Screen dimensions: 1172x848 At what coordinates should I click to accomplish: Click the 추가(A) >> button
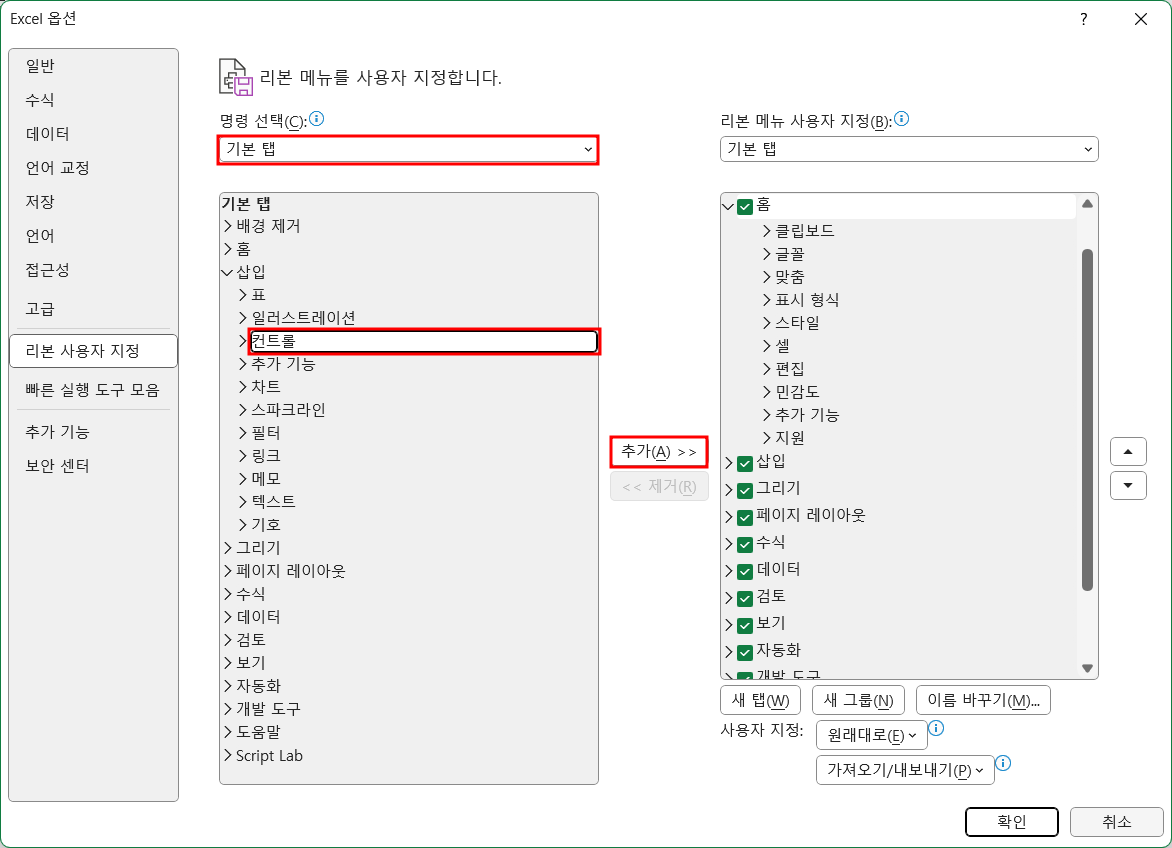pos(659,452)
